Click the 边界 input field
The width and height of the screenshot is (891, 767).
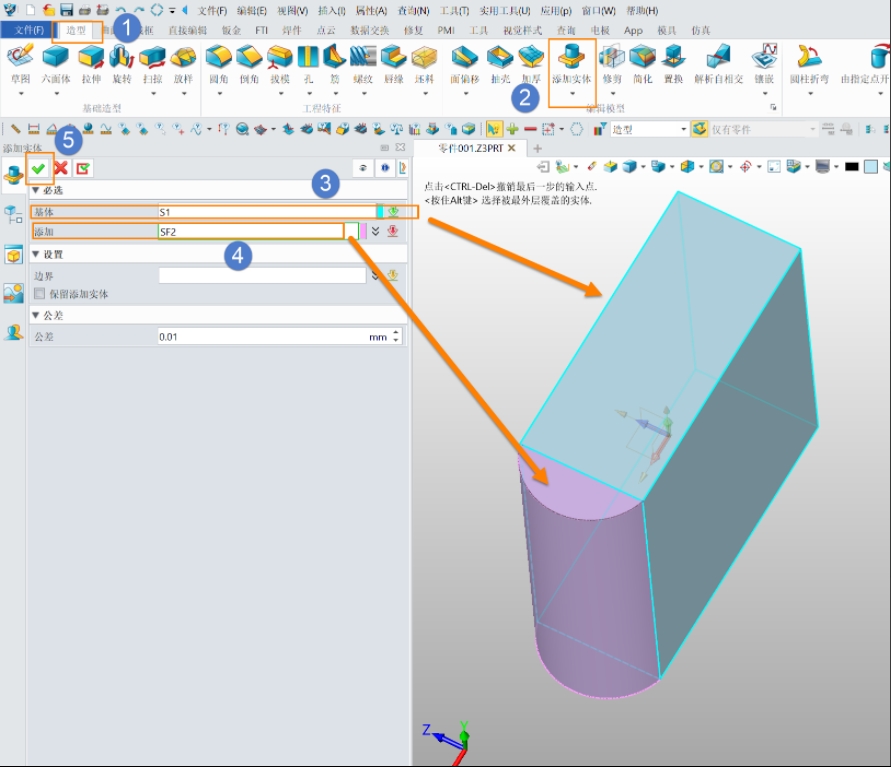[262, 276]
